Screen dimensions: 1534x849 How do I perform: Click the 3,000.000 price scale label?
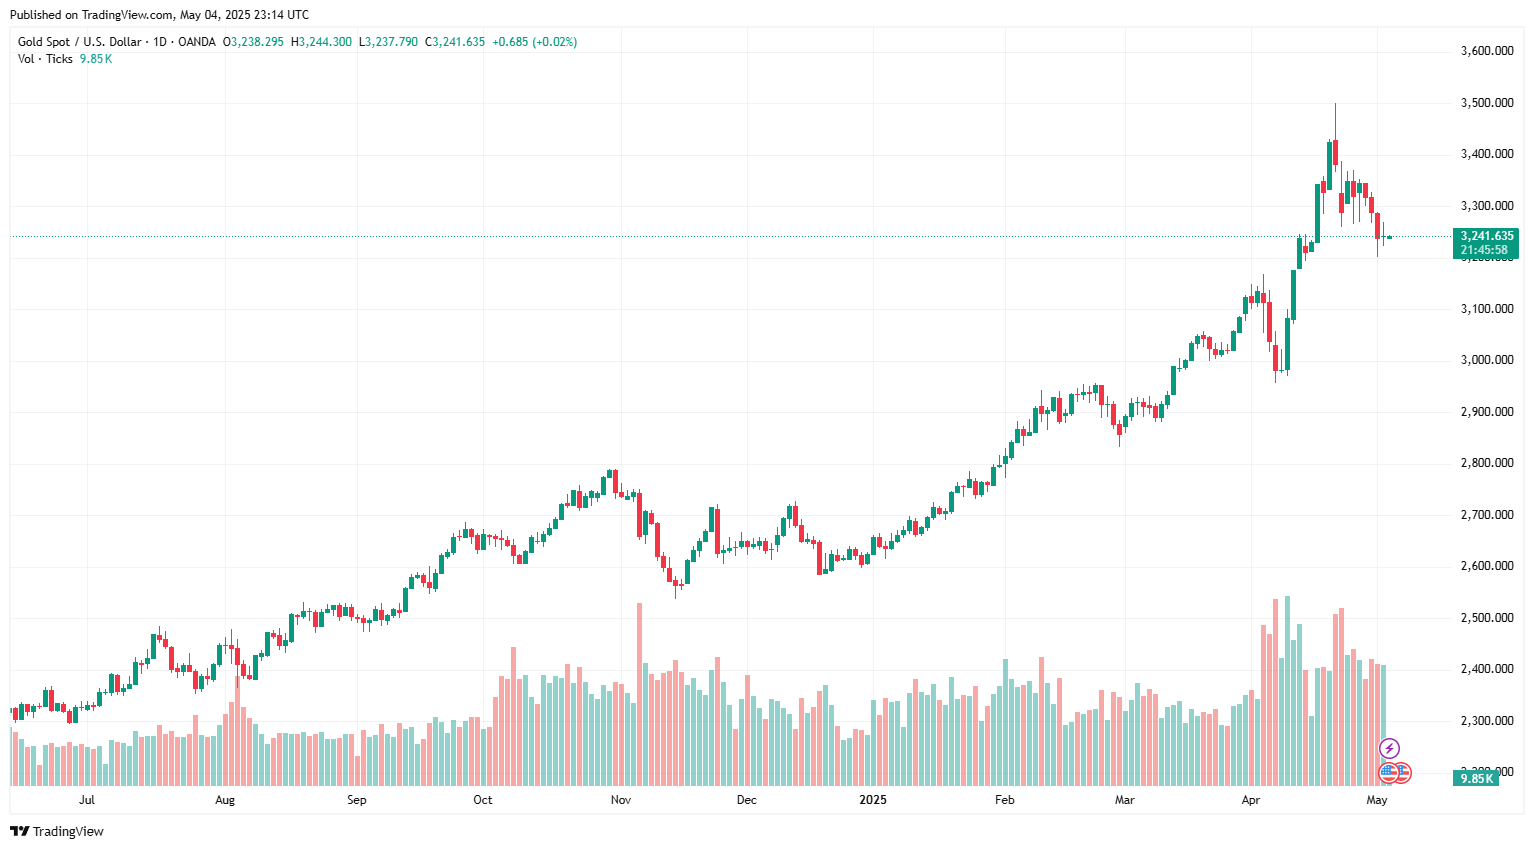click(1486, 360)
